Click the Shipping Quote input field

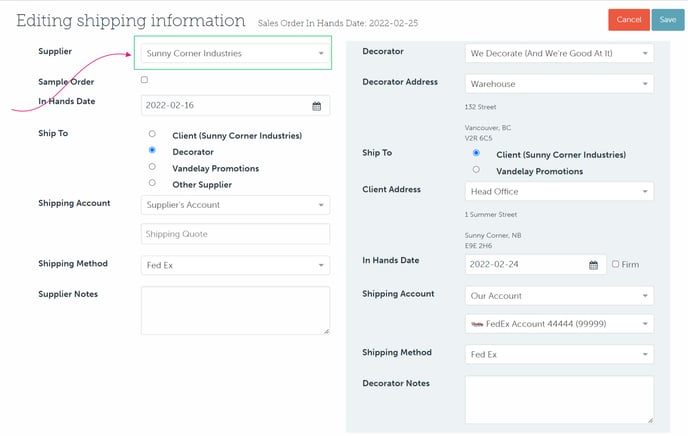[235, 234]
